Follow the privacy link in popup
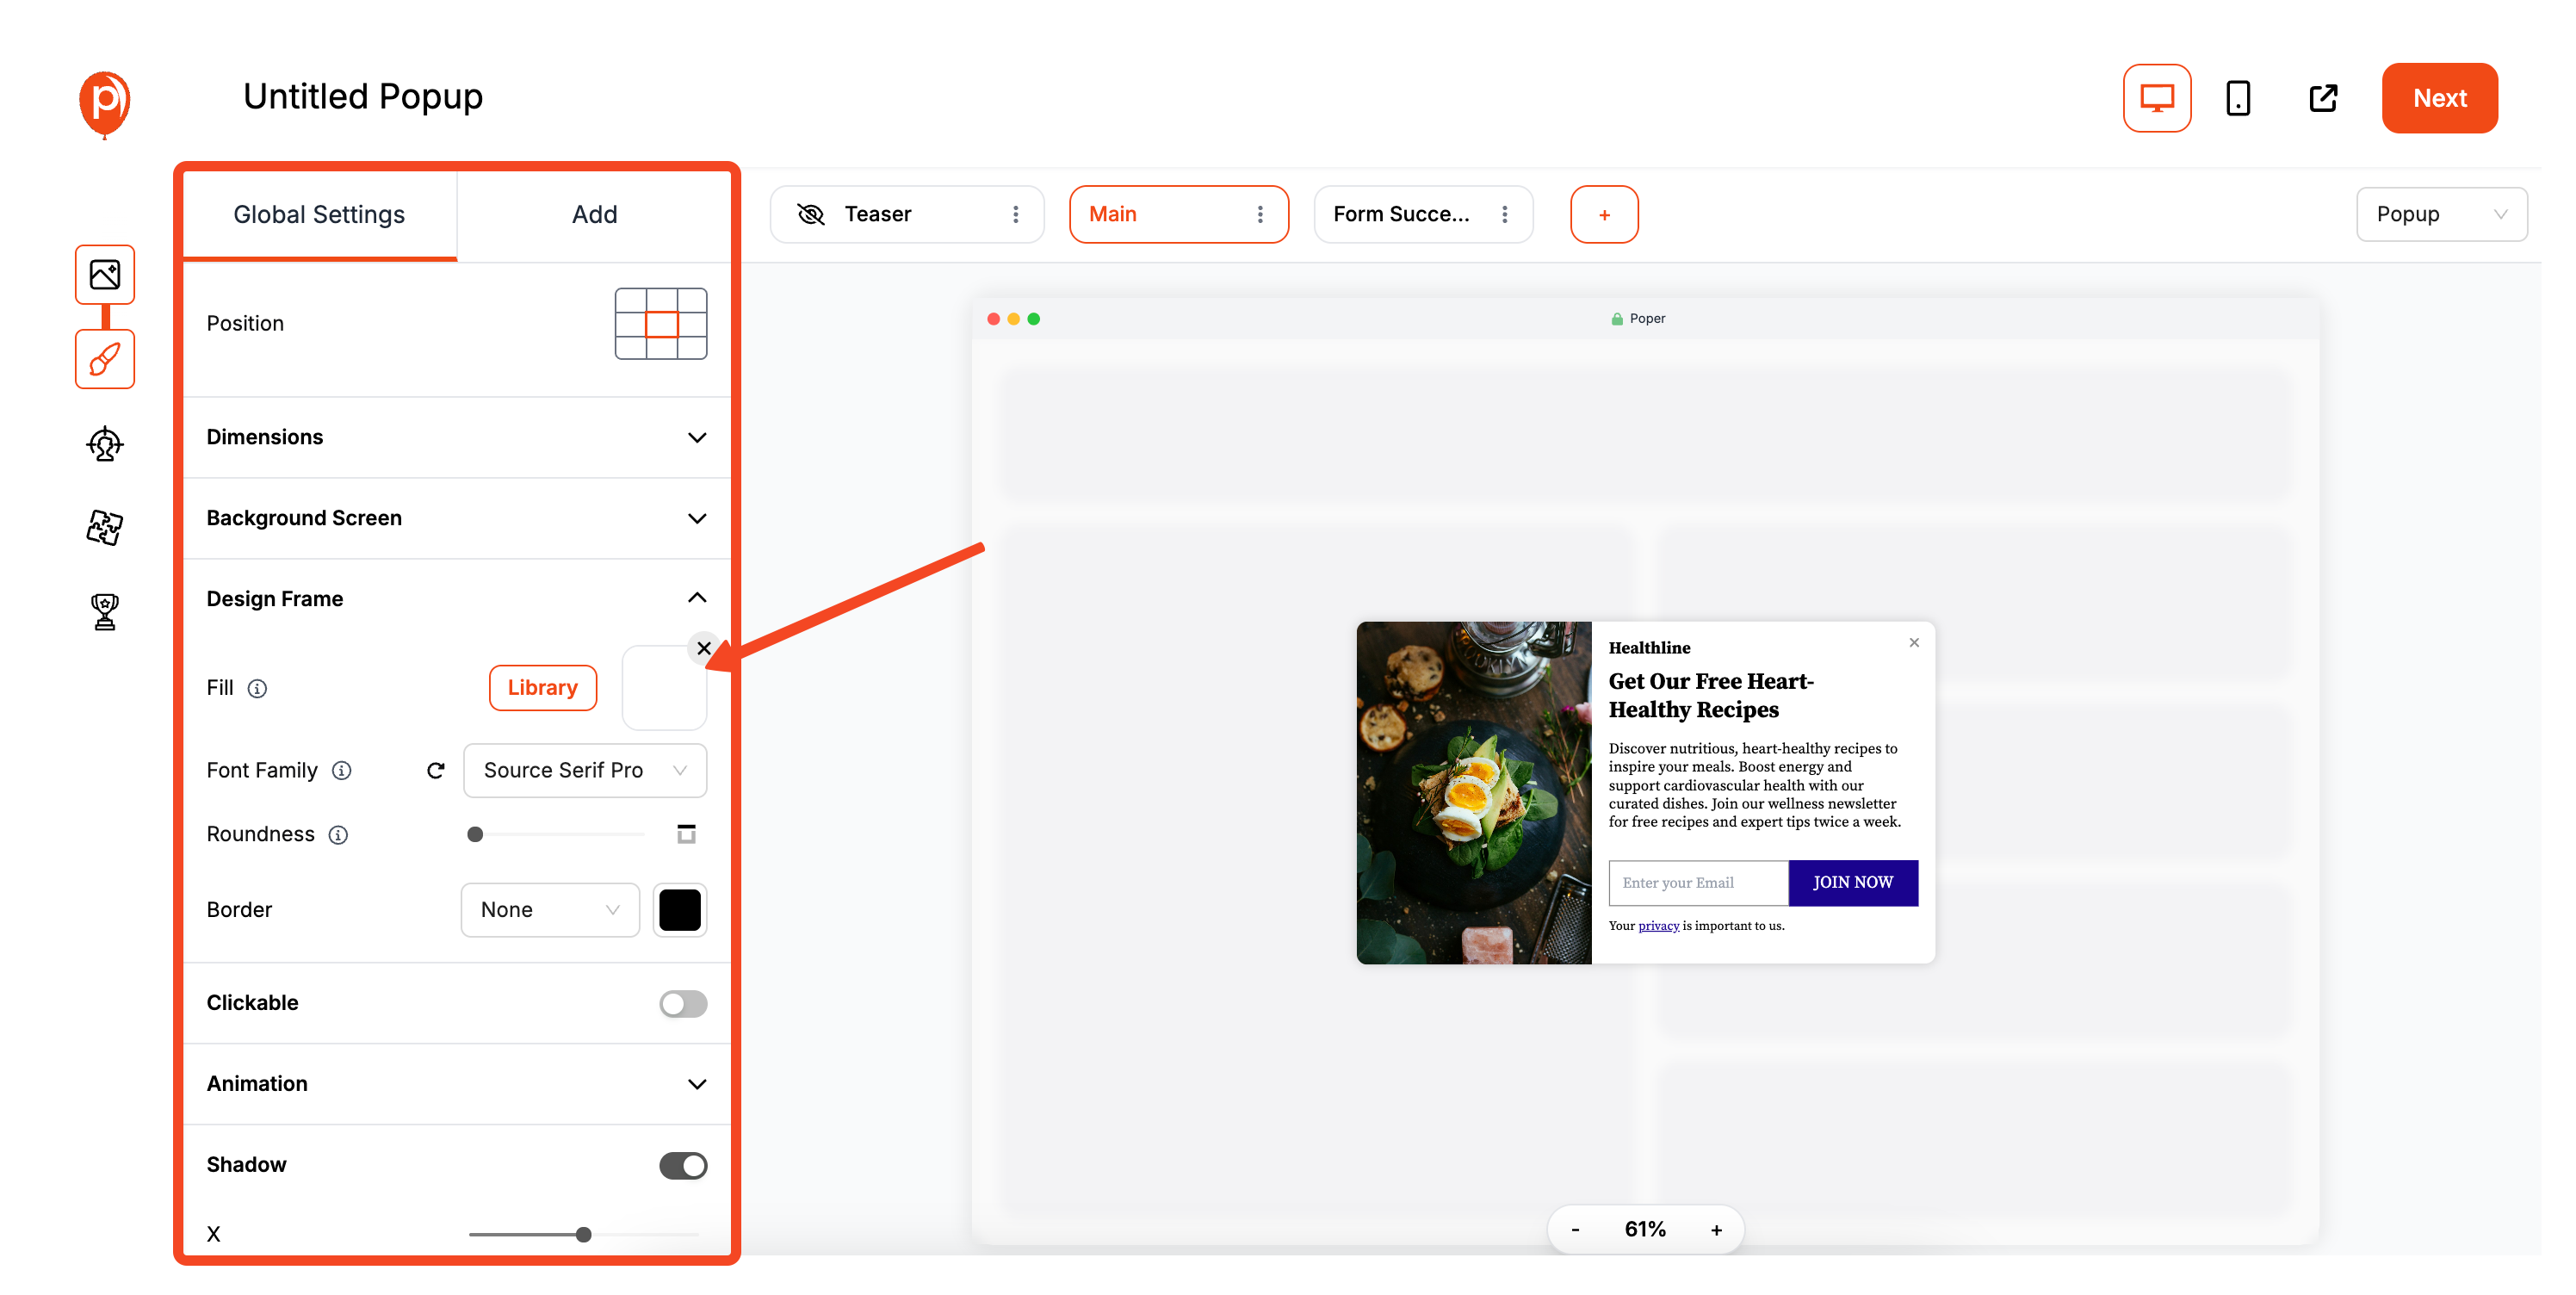 click(1657, 925)
